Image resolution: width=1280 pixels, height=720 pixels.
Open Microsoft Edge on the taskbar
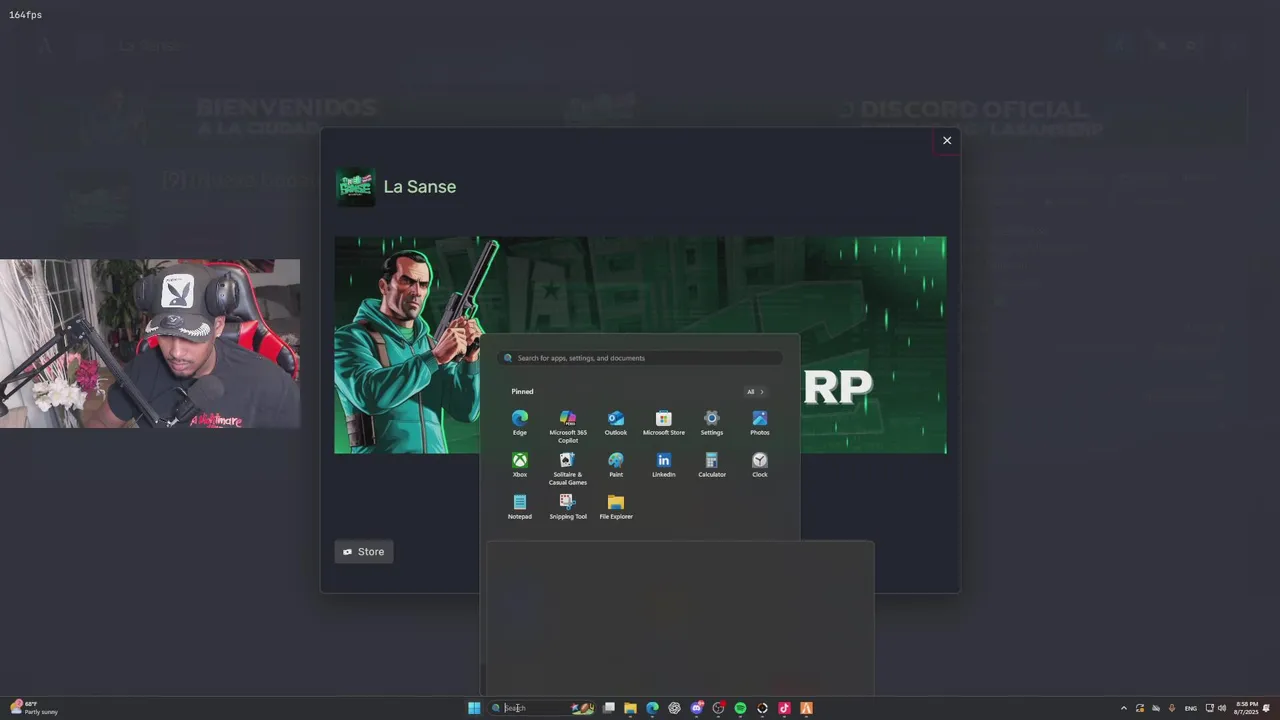652,708
